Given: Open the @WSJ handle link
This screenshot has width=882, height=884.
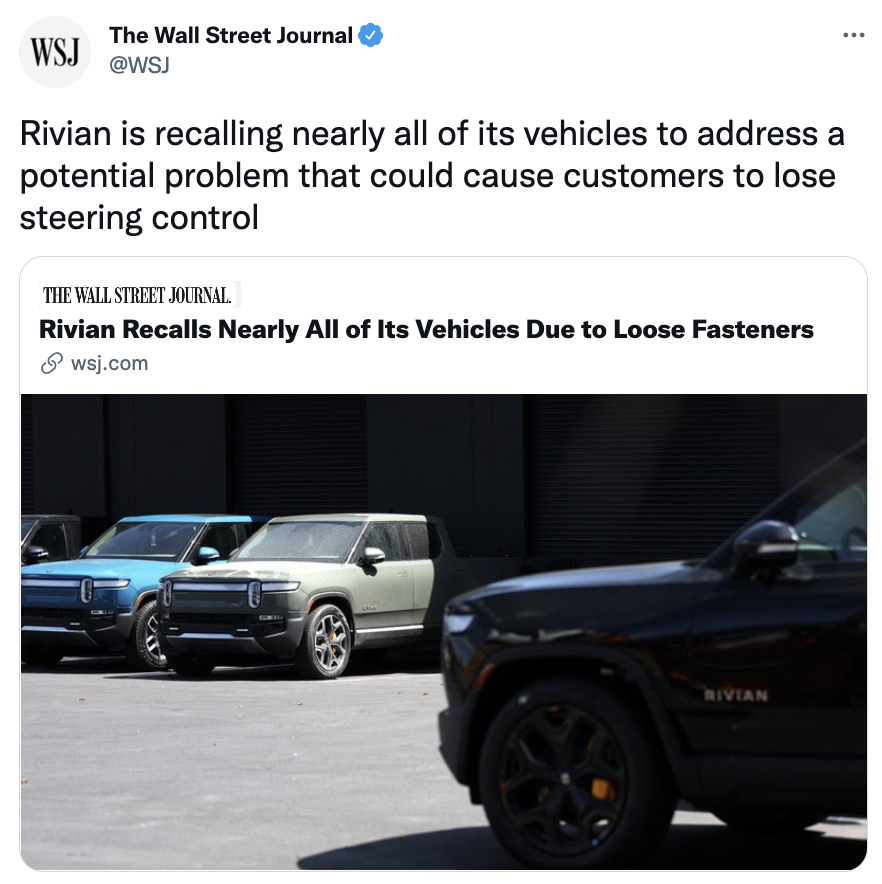Looking at the screenshot, I should coord(139,65).
